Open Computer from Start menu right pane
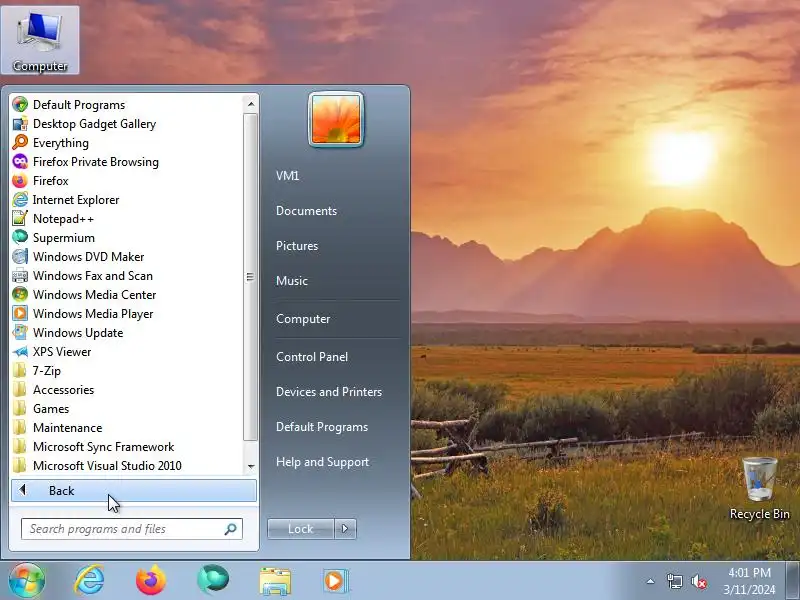This screenshot has width=800, height=600. tap(303, 319)
